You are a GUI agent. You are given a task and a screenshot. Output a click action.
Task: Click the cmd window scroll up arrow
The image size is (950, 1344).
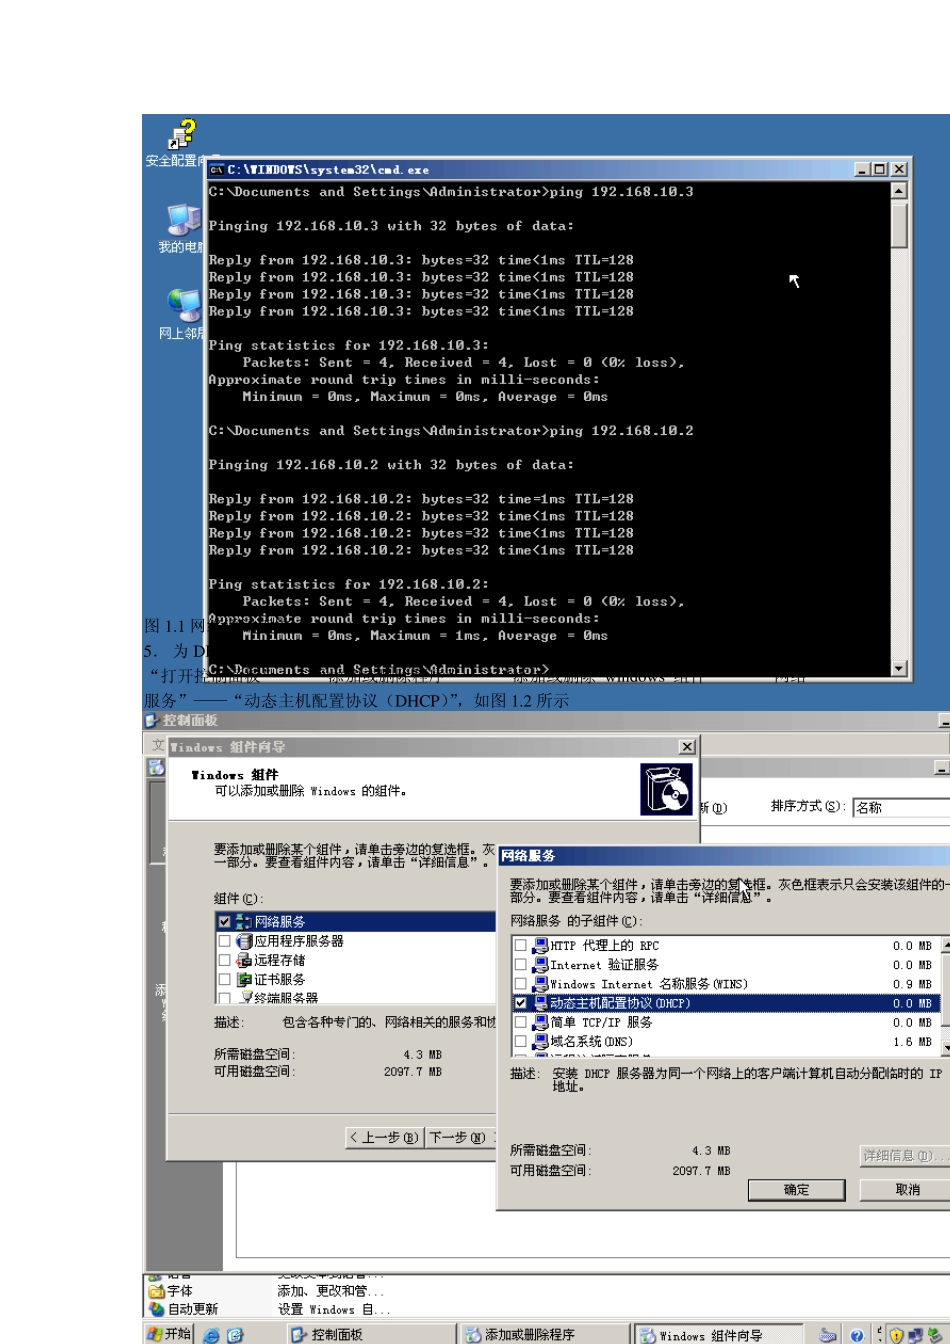[899, 191]
